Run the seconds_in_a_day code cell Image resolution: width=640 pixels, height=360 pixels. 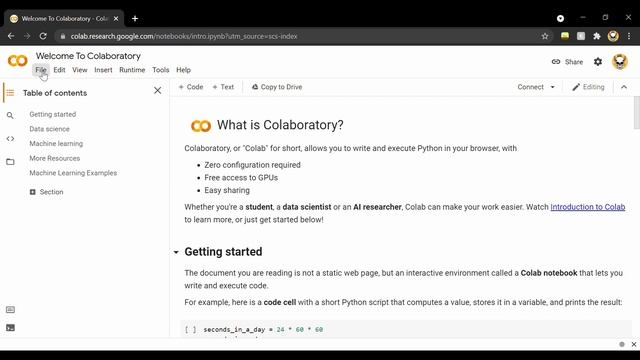click(190, 329)
